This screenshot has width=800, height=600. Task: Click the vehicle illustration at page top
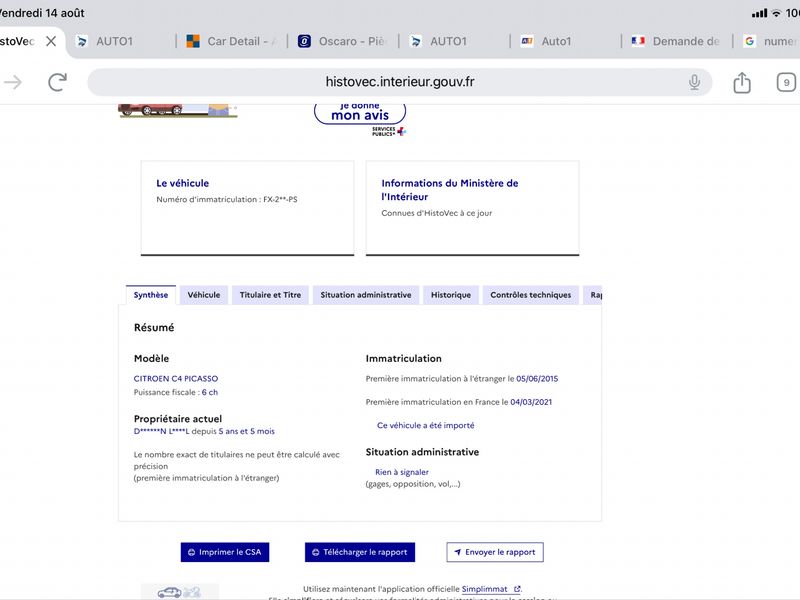[178, 110]
